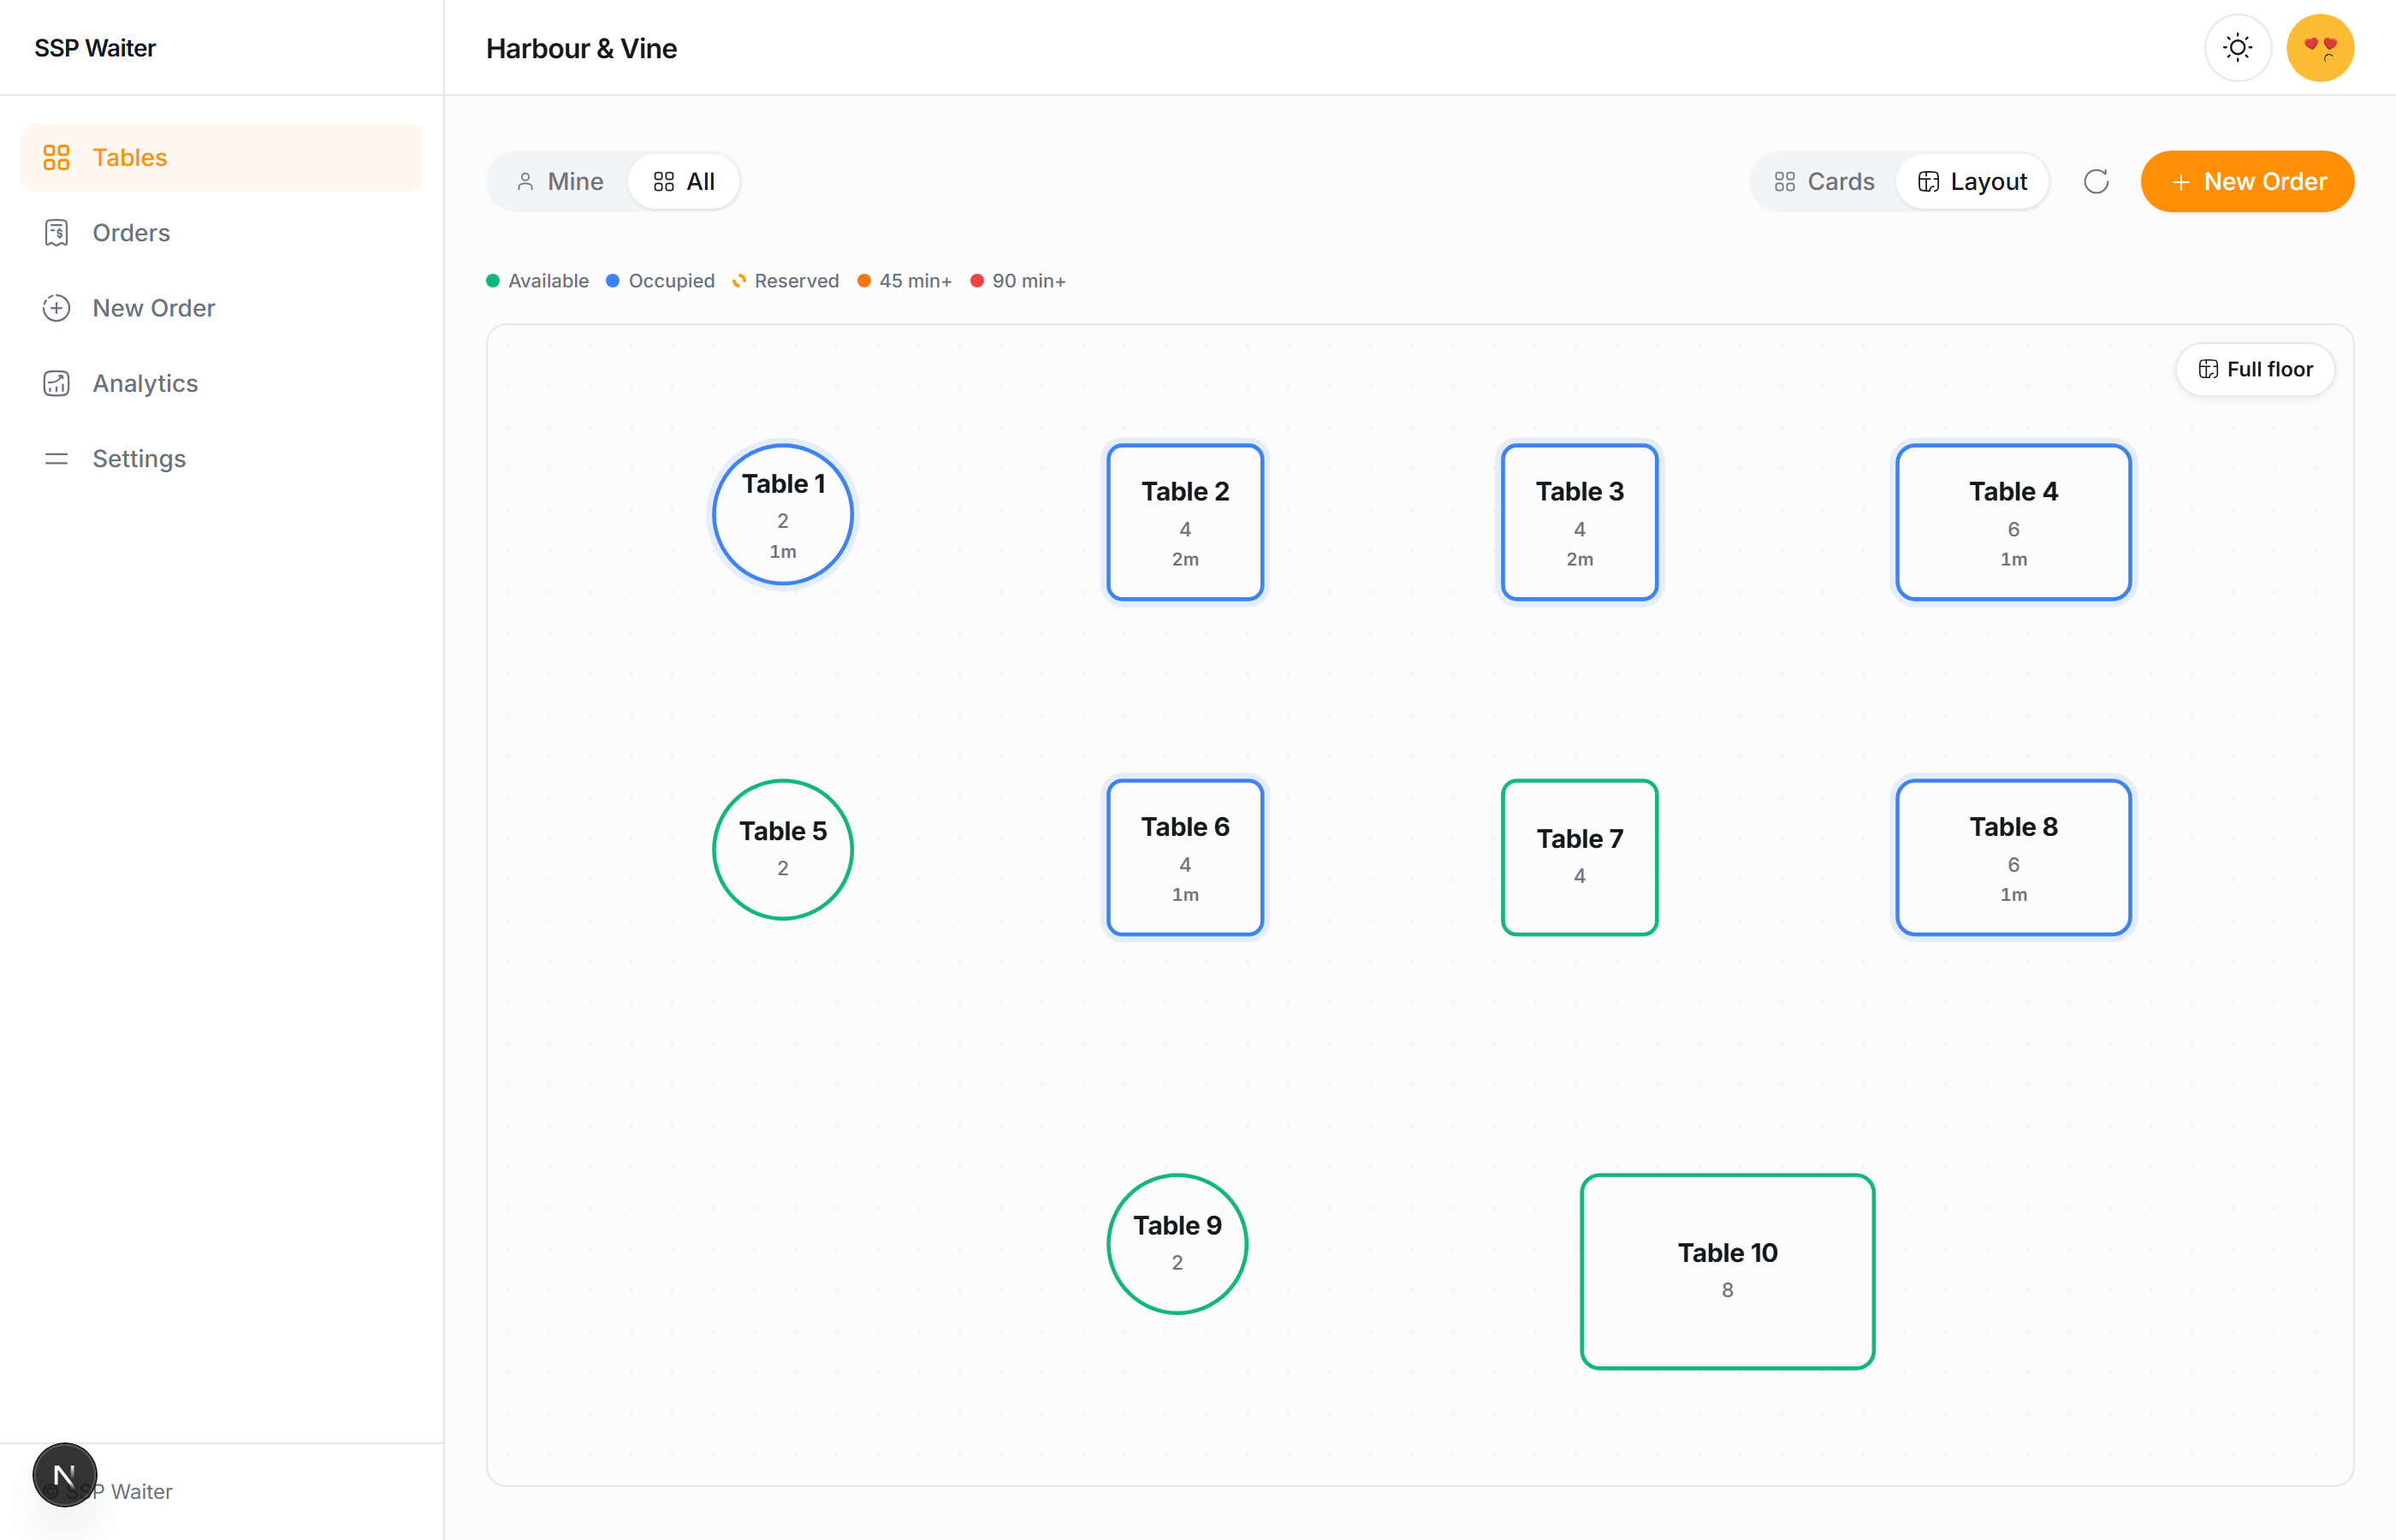Select available round Table 5

783,849
